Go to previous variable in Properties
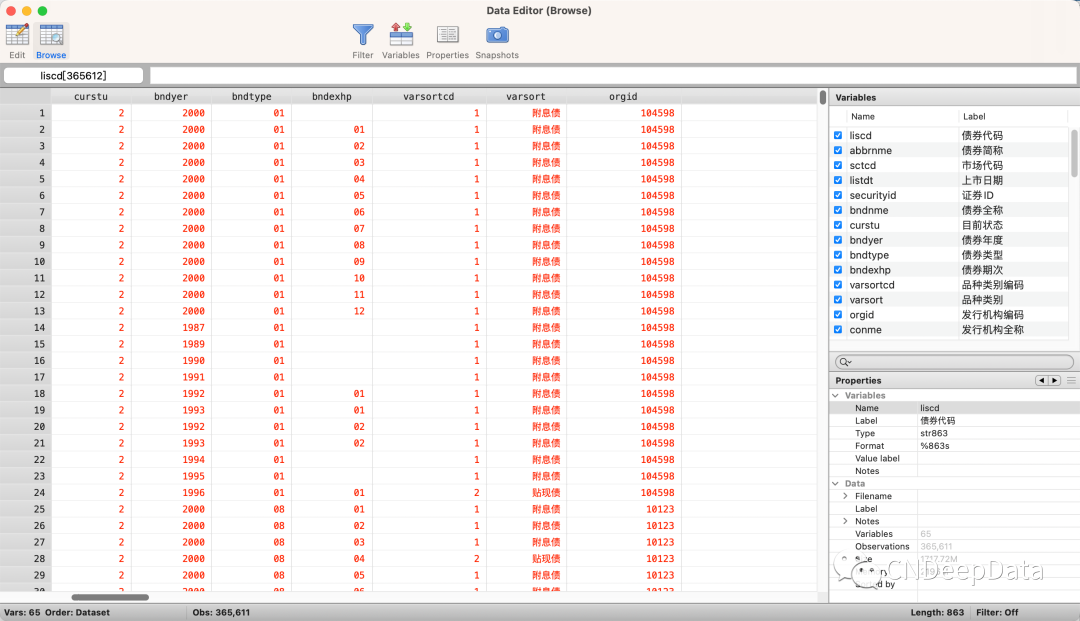 (x=1041, y=380)
